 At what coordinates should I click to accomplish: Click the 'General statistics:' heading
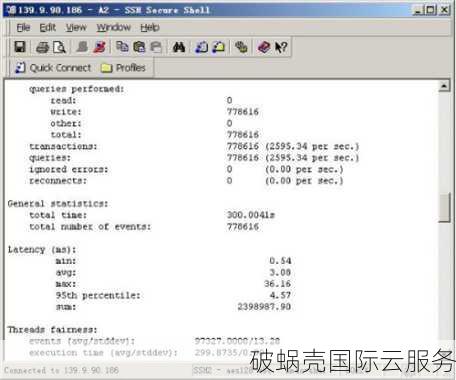58,204
